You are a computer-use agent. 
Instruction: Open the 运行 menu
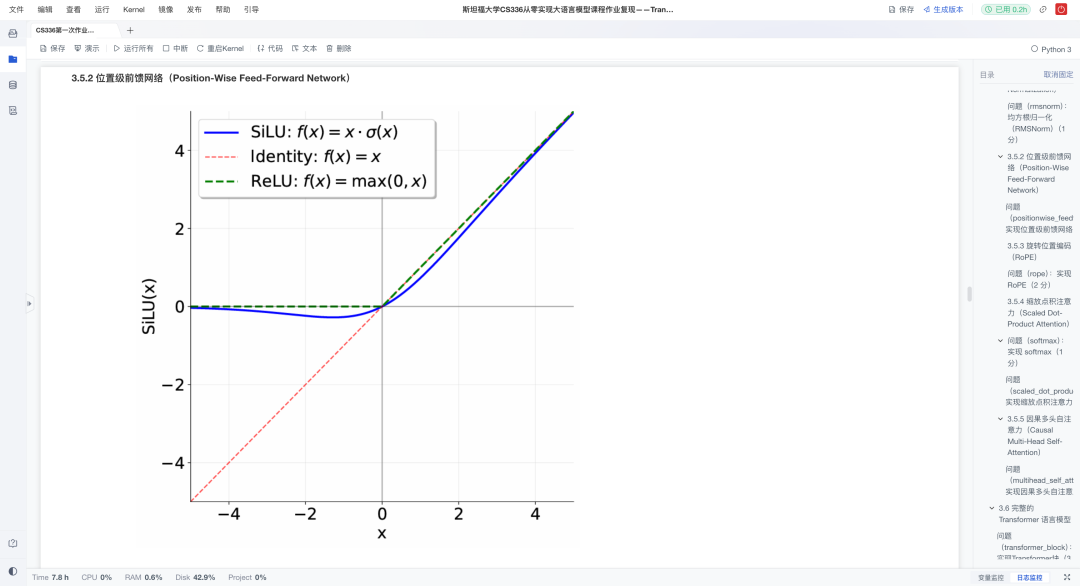pyautogui.click(x=102, y=10)
